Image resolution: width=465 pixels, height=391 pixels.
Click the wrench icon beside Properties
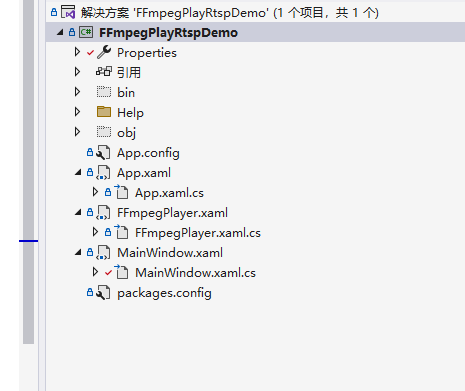point(104,52)
